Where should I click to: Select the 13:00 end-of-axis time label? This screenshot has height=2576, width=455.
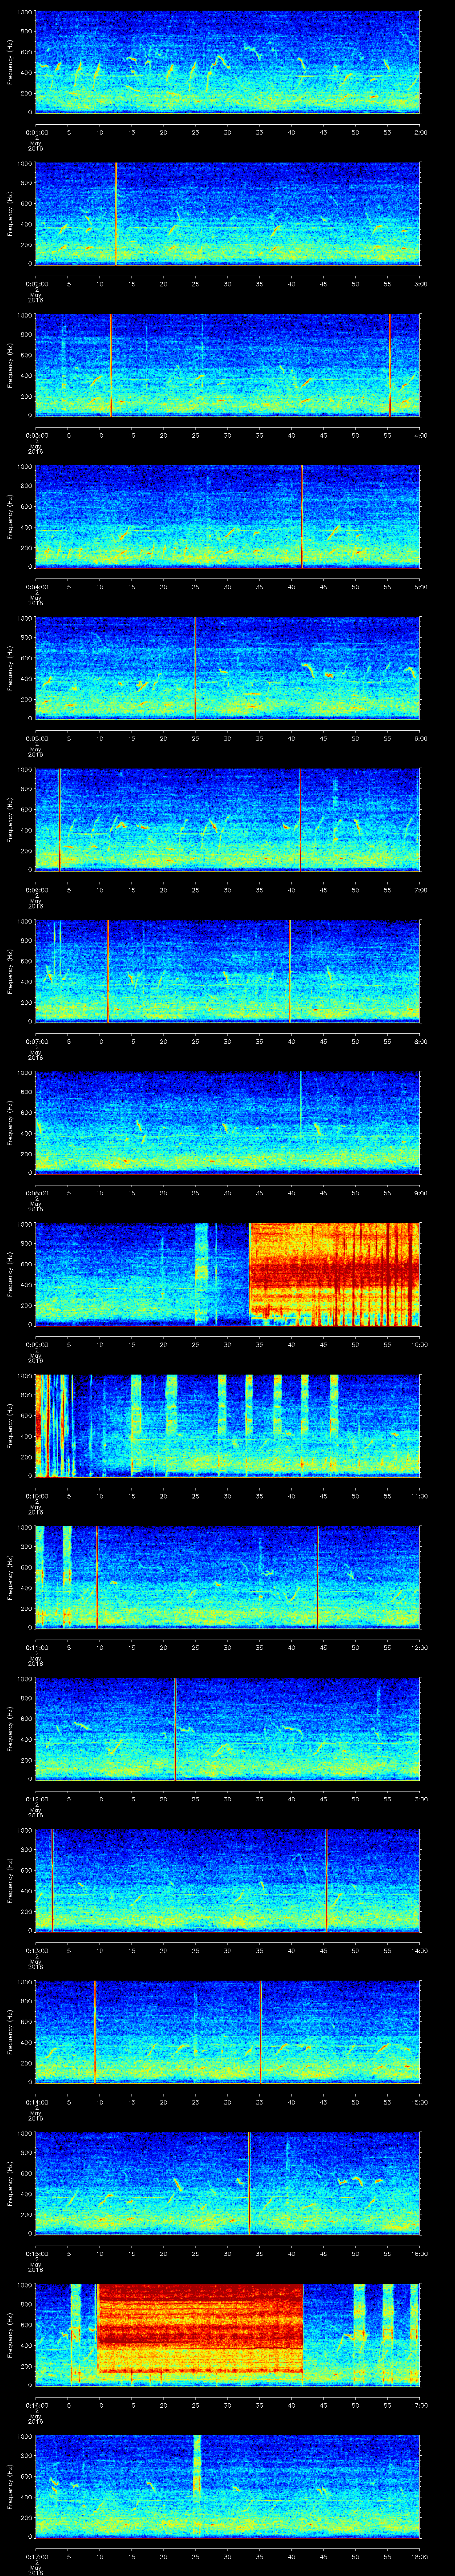click(420, 1798)
